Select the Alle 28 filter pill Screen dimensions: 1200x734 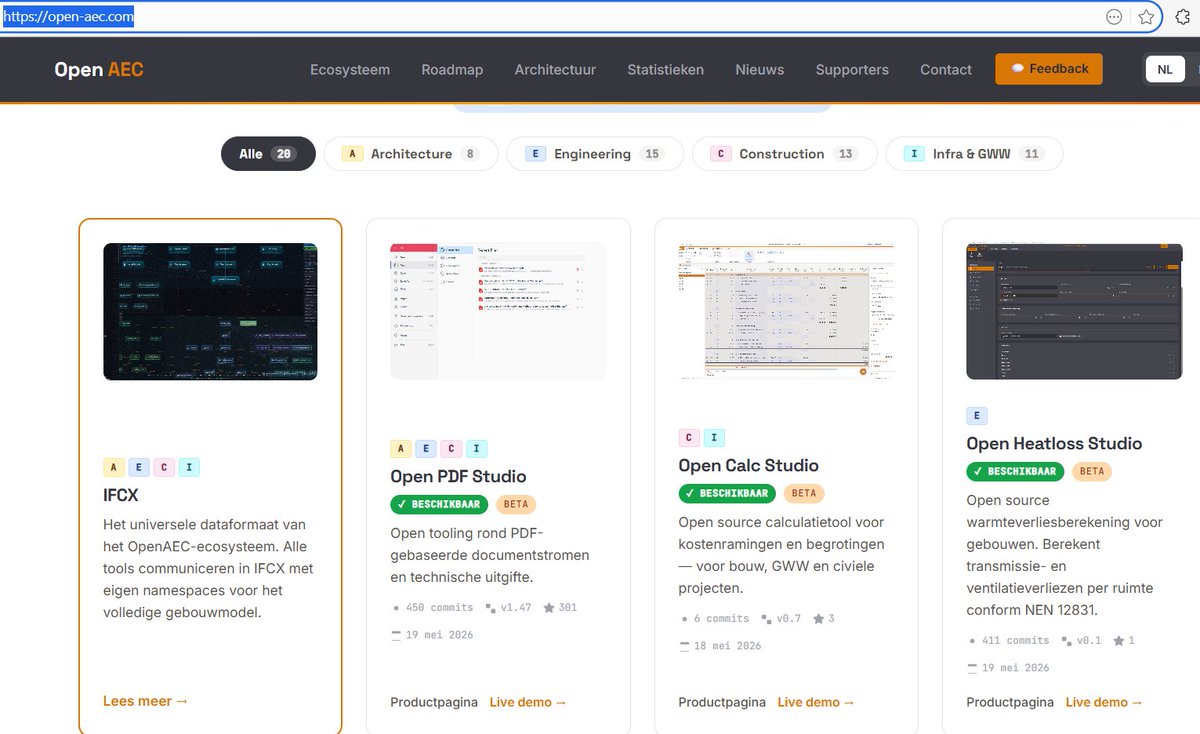pyautogui.click(x=268, y=154)
